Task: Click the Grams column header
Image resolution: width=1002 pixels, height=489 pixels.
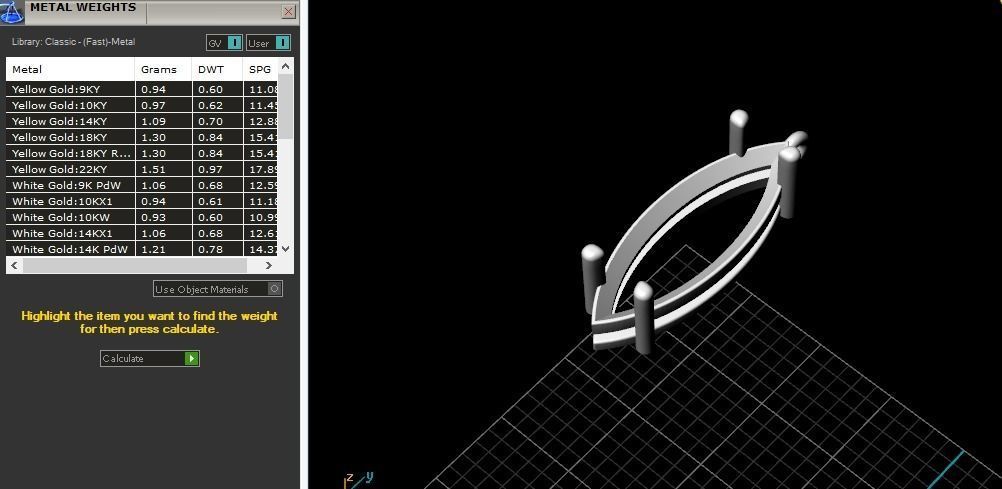Action: (x=163, y=69)
